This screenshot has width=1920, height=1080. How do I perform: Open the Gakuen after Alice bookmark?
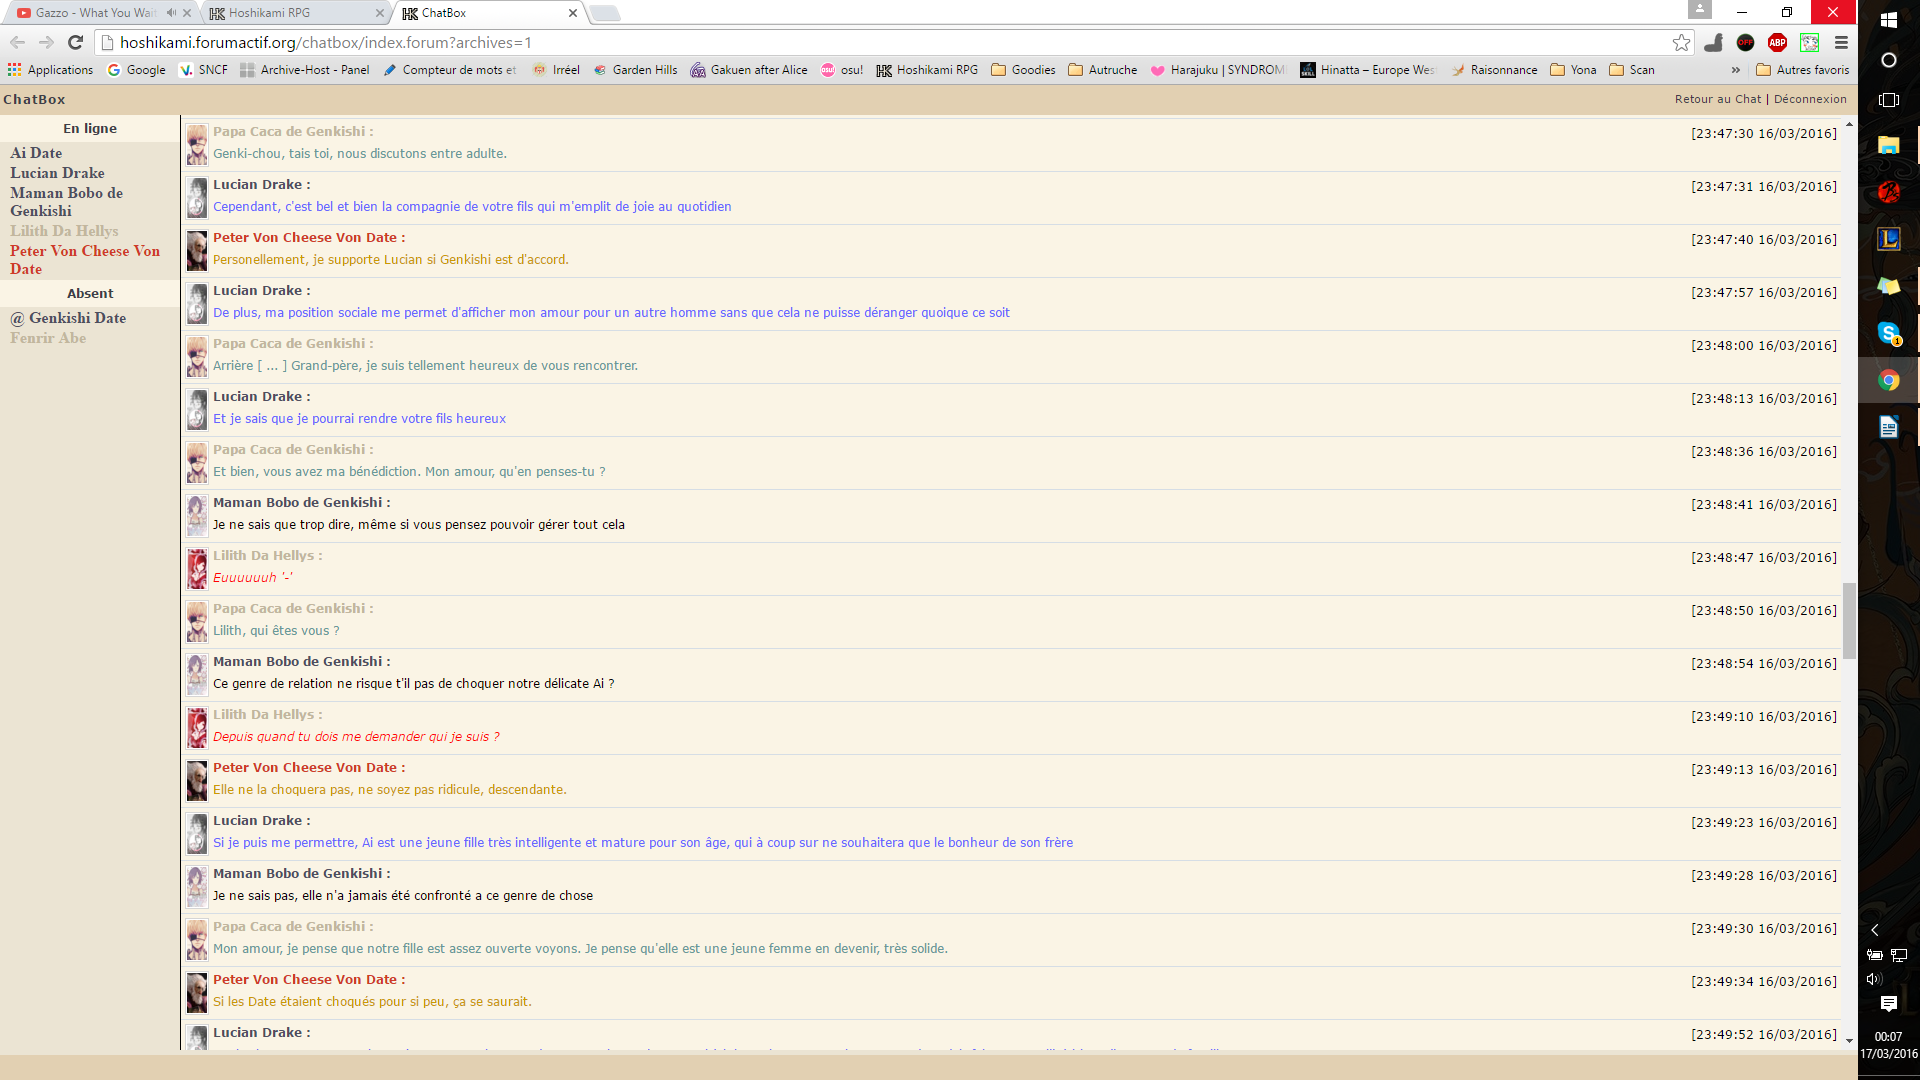pyautogui.click(x=749, y=70)
